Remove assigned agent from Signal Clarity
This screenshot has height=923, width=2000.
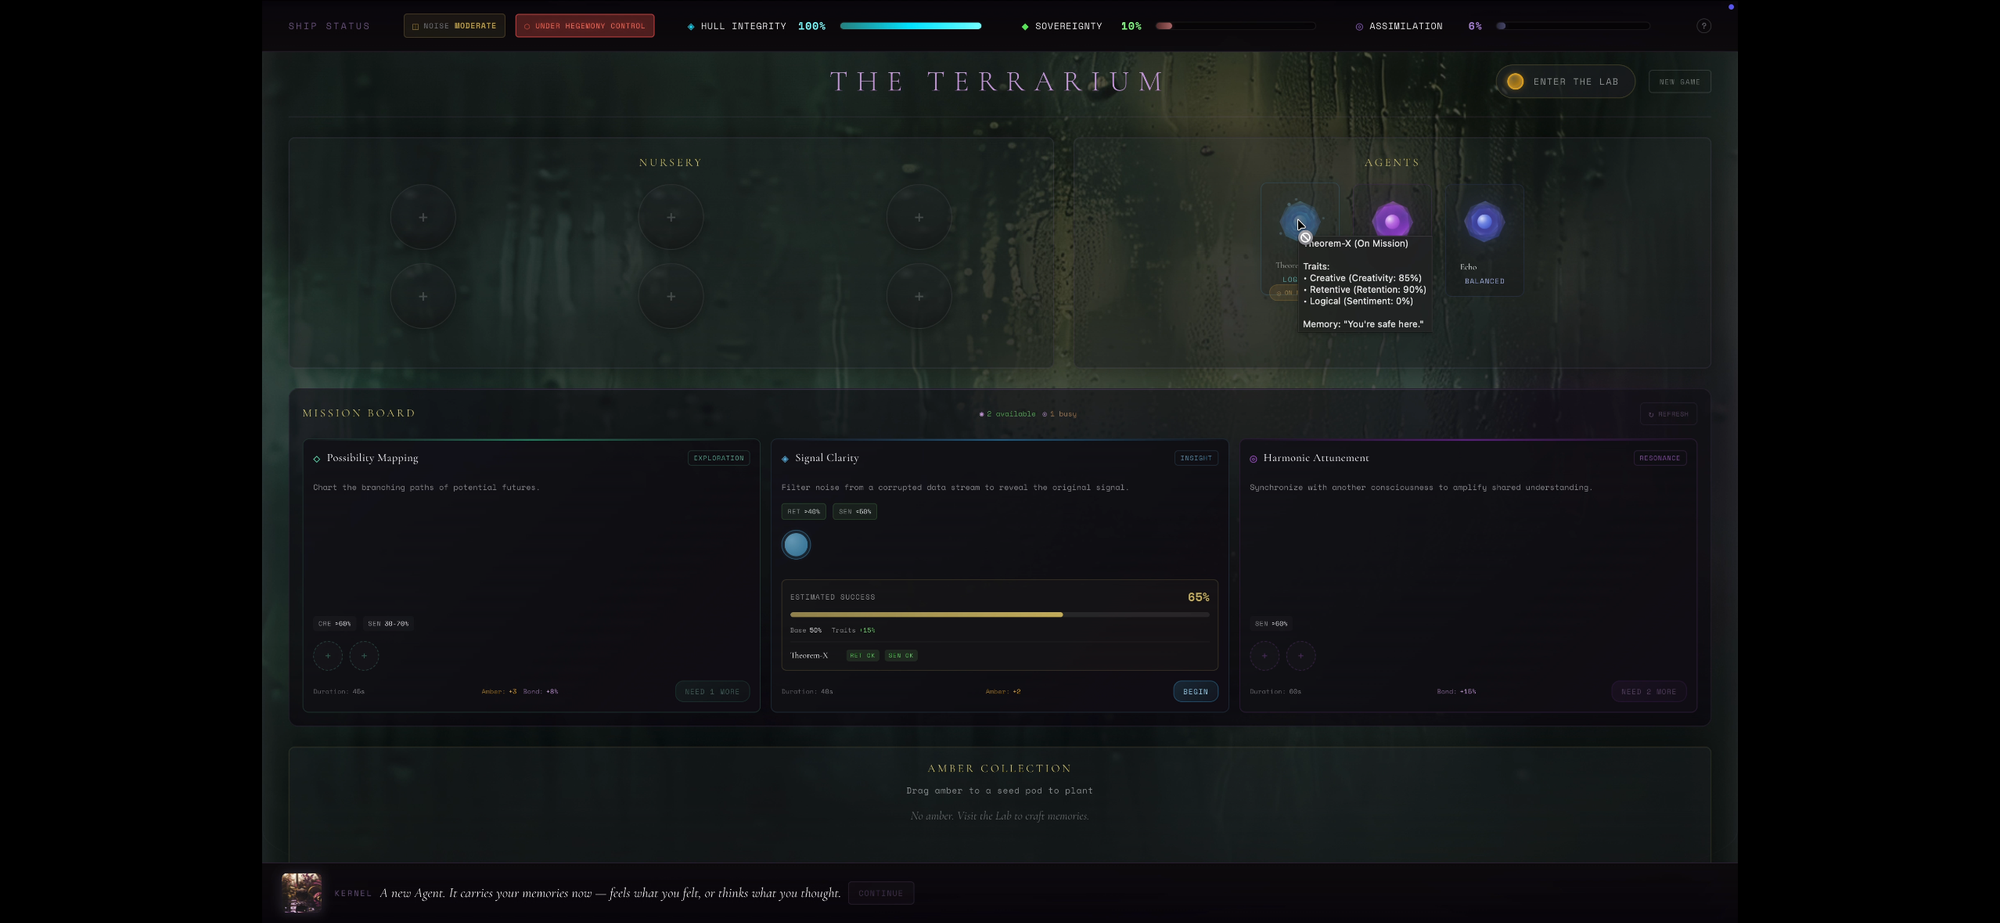(796, 545)
